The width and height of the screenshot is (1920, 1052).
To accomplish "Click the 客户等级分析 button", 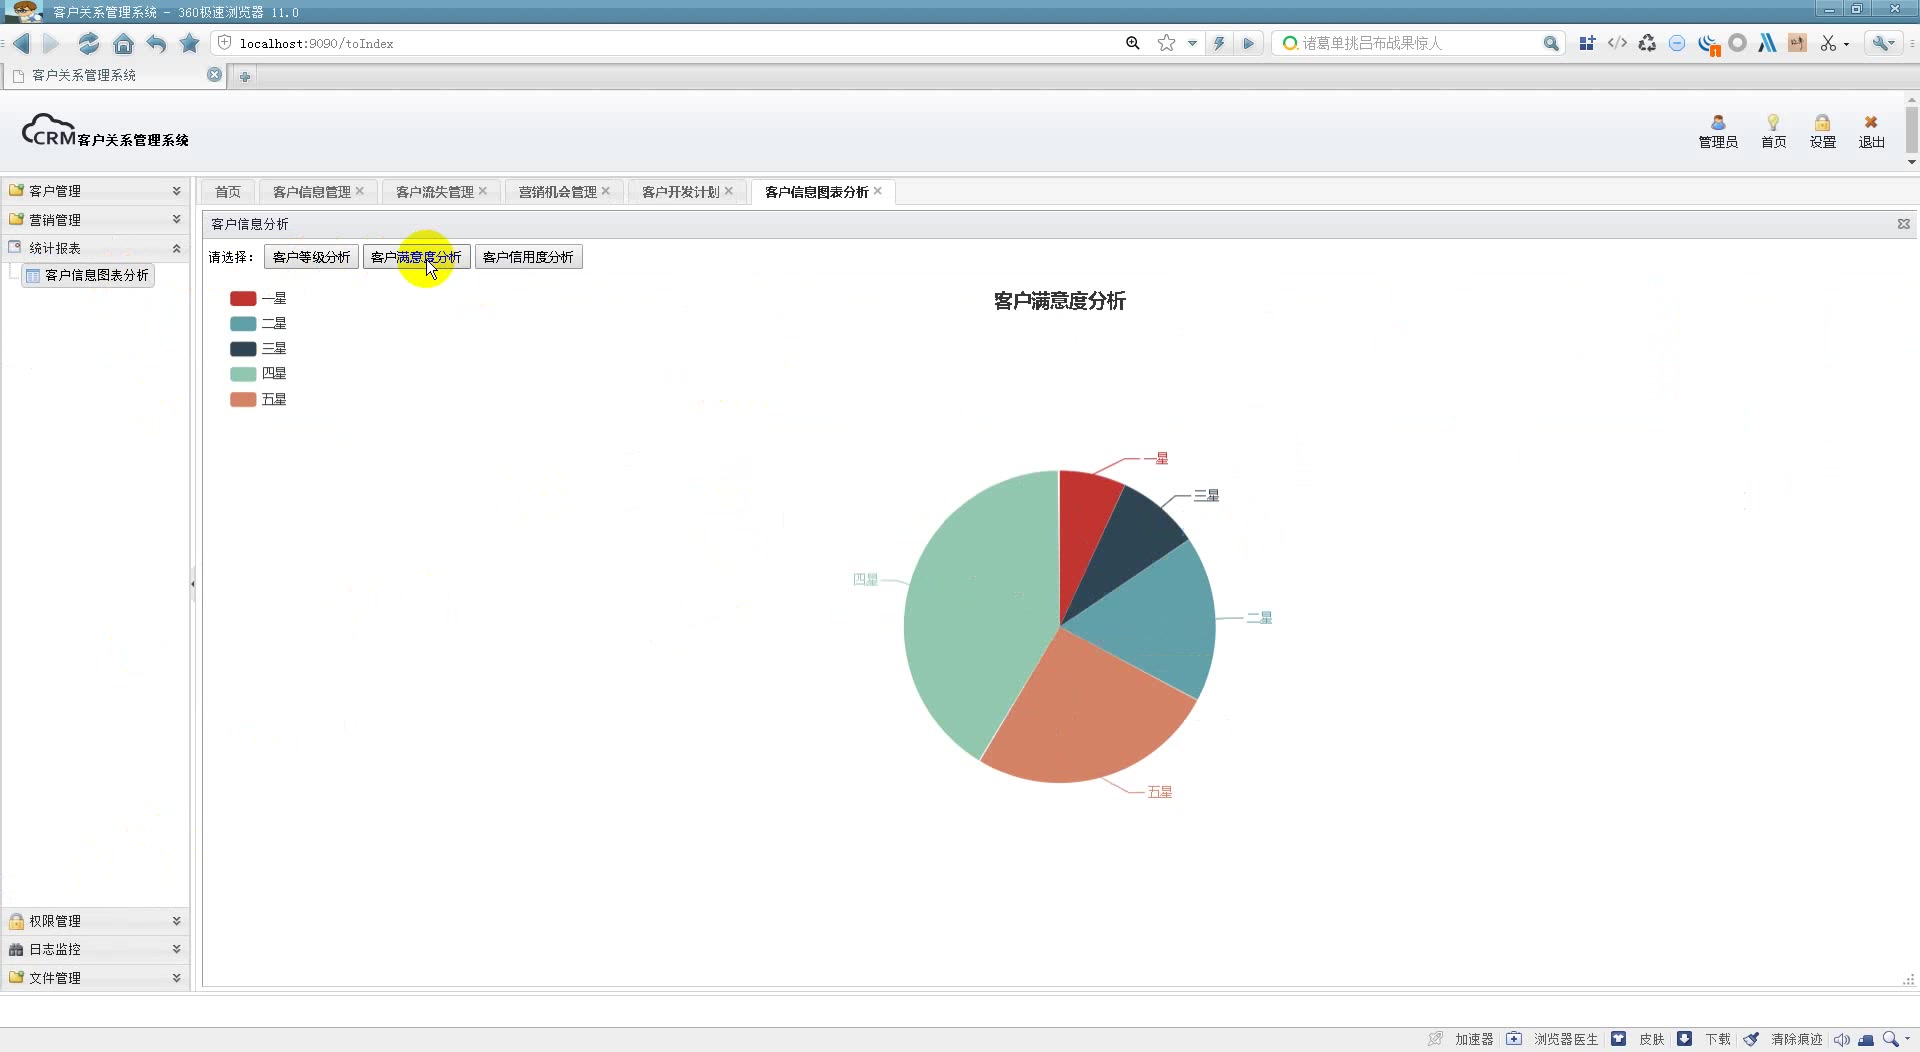I will pyautogui.click(x=311, y=257).
